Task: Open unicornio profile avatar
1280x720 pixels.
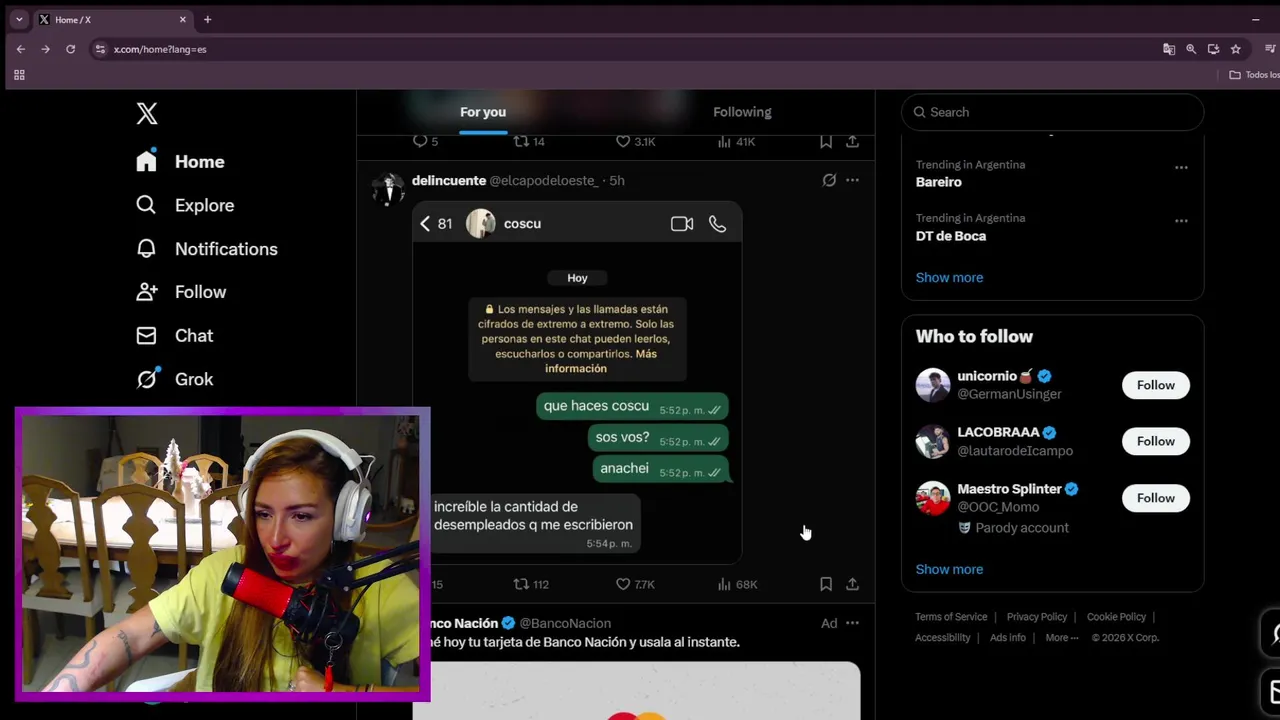Action: pos(933,385)
